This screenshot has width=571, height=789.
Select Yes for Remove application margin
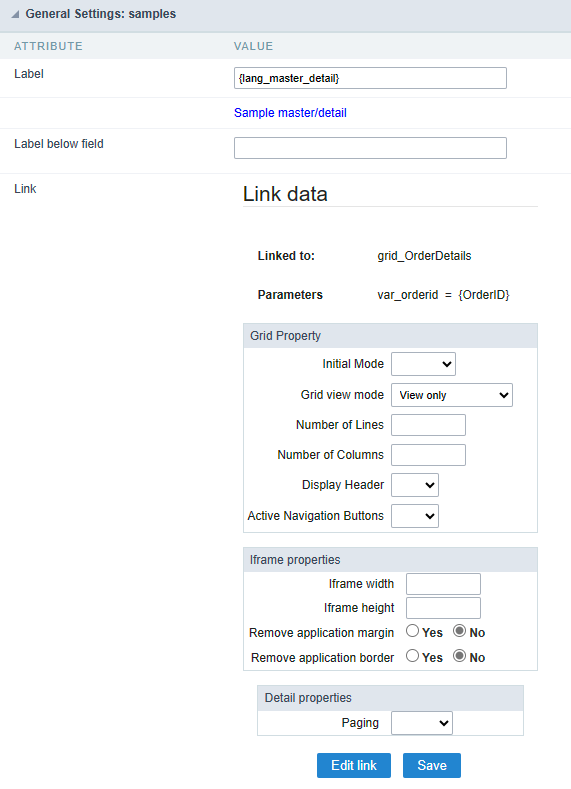(x=413, y=630)
